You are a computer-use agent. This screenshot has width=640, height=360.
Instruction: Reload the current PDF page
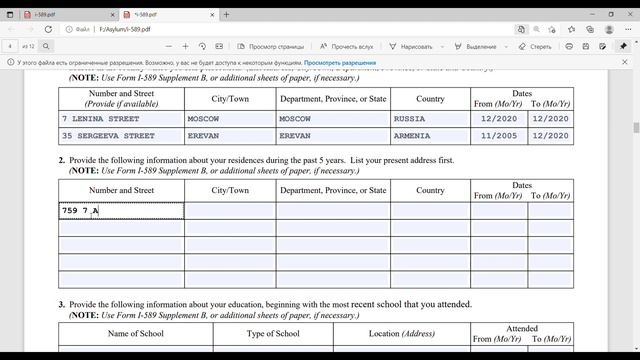click(48, 29)
